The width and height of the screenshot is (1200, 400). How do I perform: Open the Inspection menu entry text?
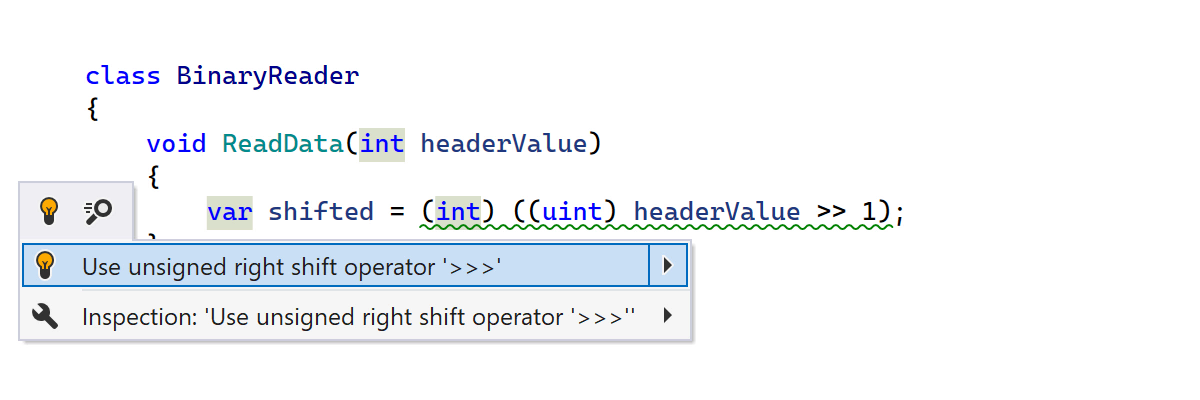point(358,318)
